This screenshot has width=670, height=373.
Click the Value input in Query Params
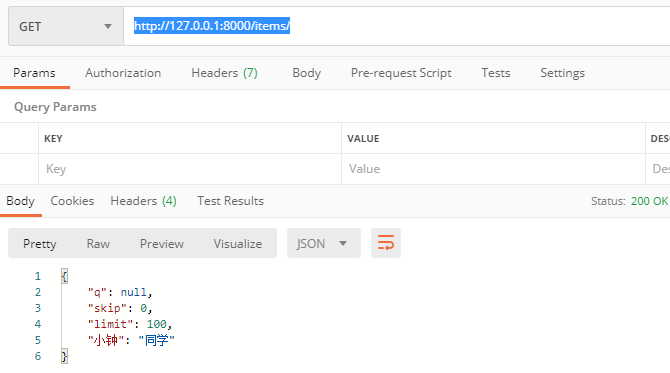tap(493, 169)
